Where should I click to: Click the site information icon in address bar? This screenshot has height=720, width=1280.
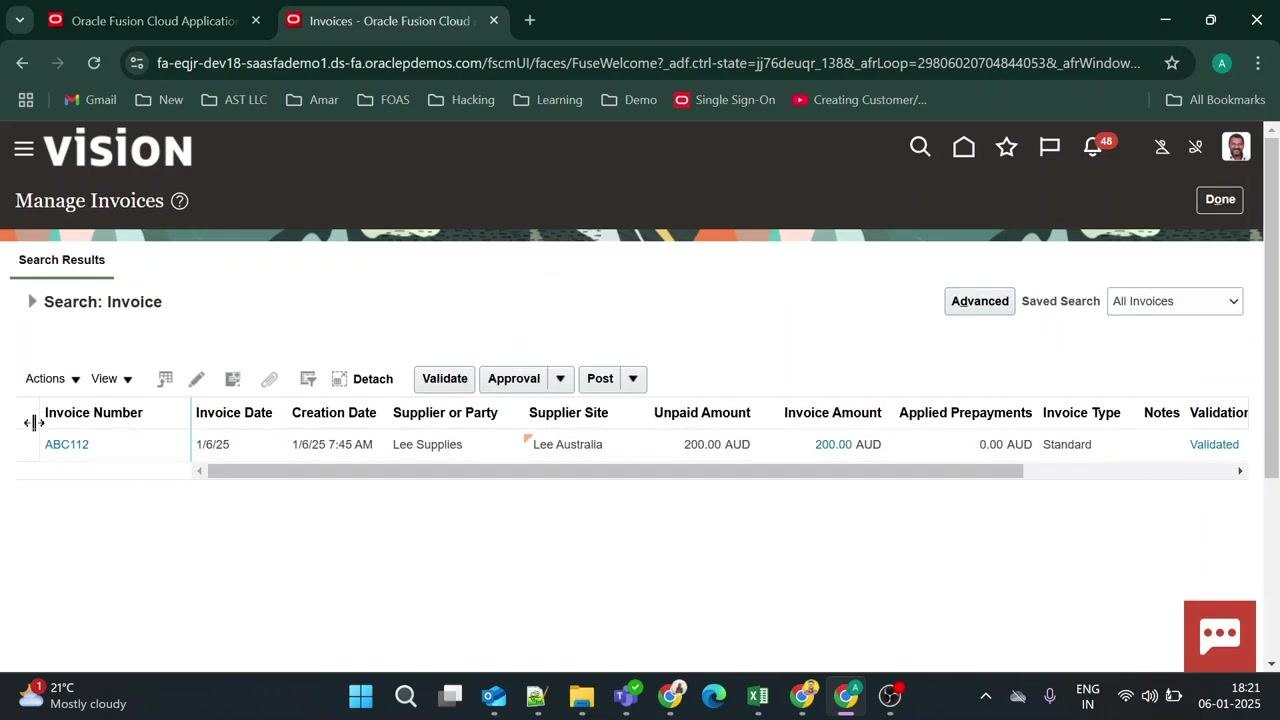click(137, 63)
